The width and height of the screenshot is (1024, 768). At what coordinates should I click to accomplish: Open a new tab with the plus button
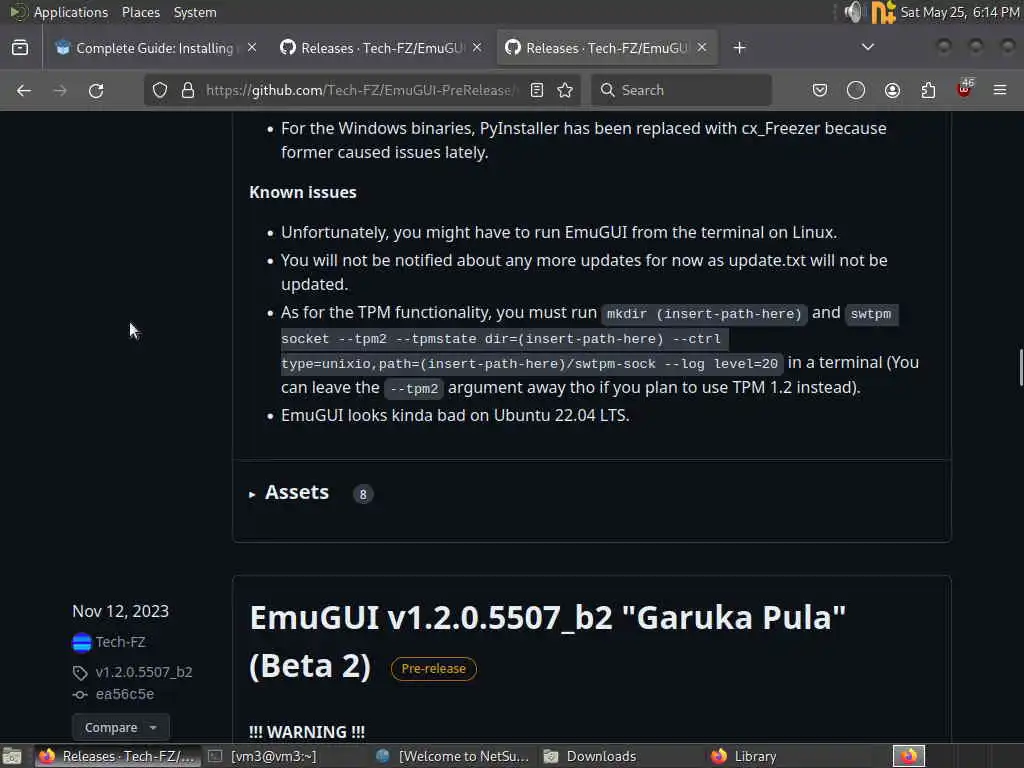click(739, 48)
